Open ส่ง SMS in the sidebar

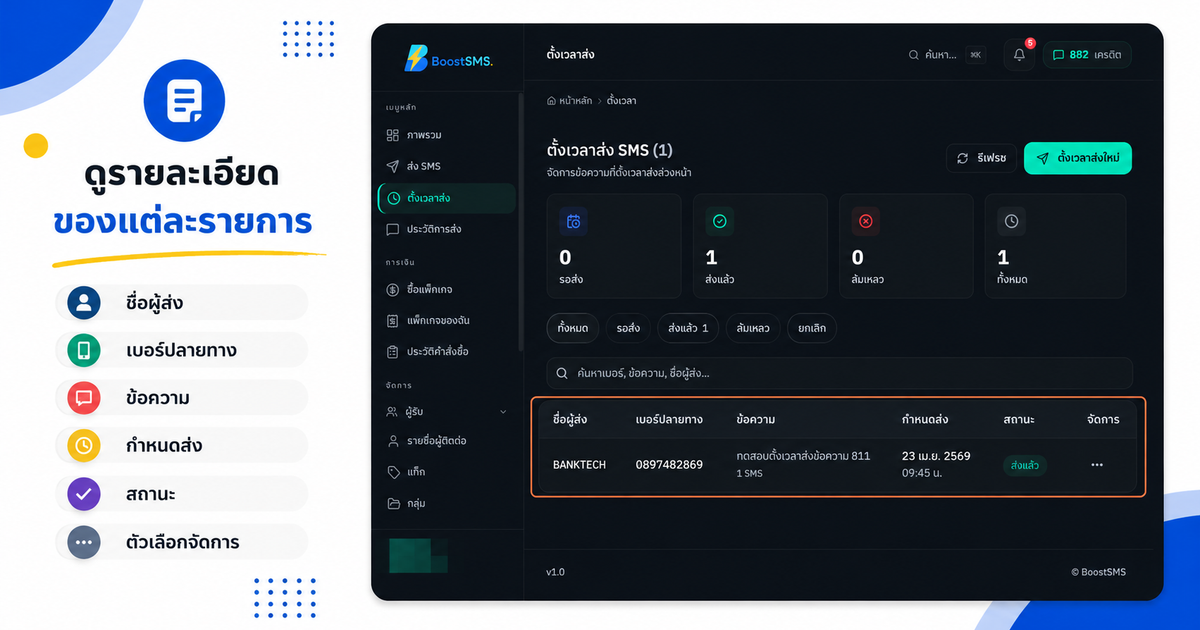pyautogui.click(x=446, y=166)
